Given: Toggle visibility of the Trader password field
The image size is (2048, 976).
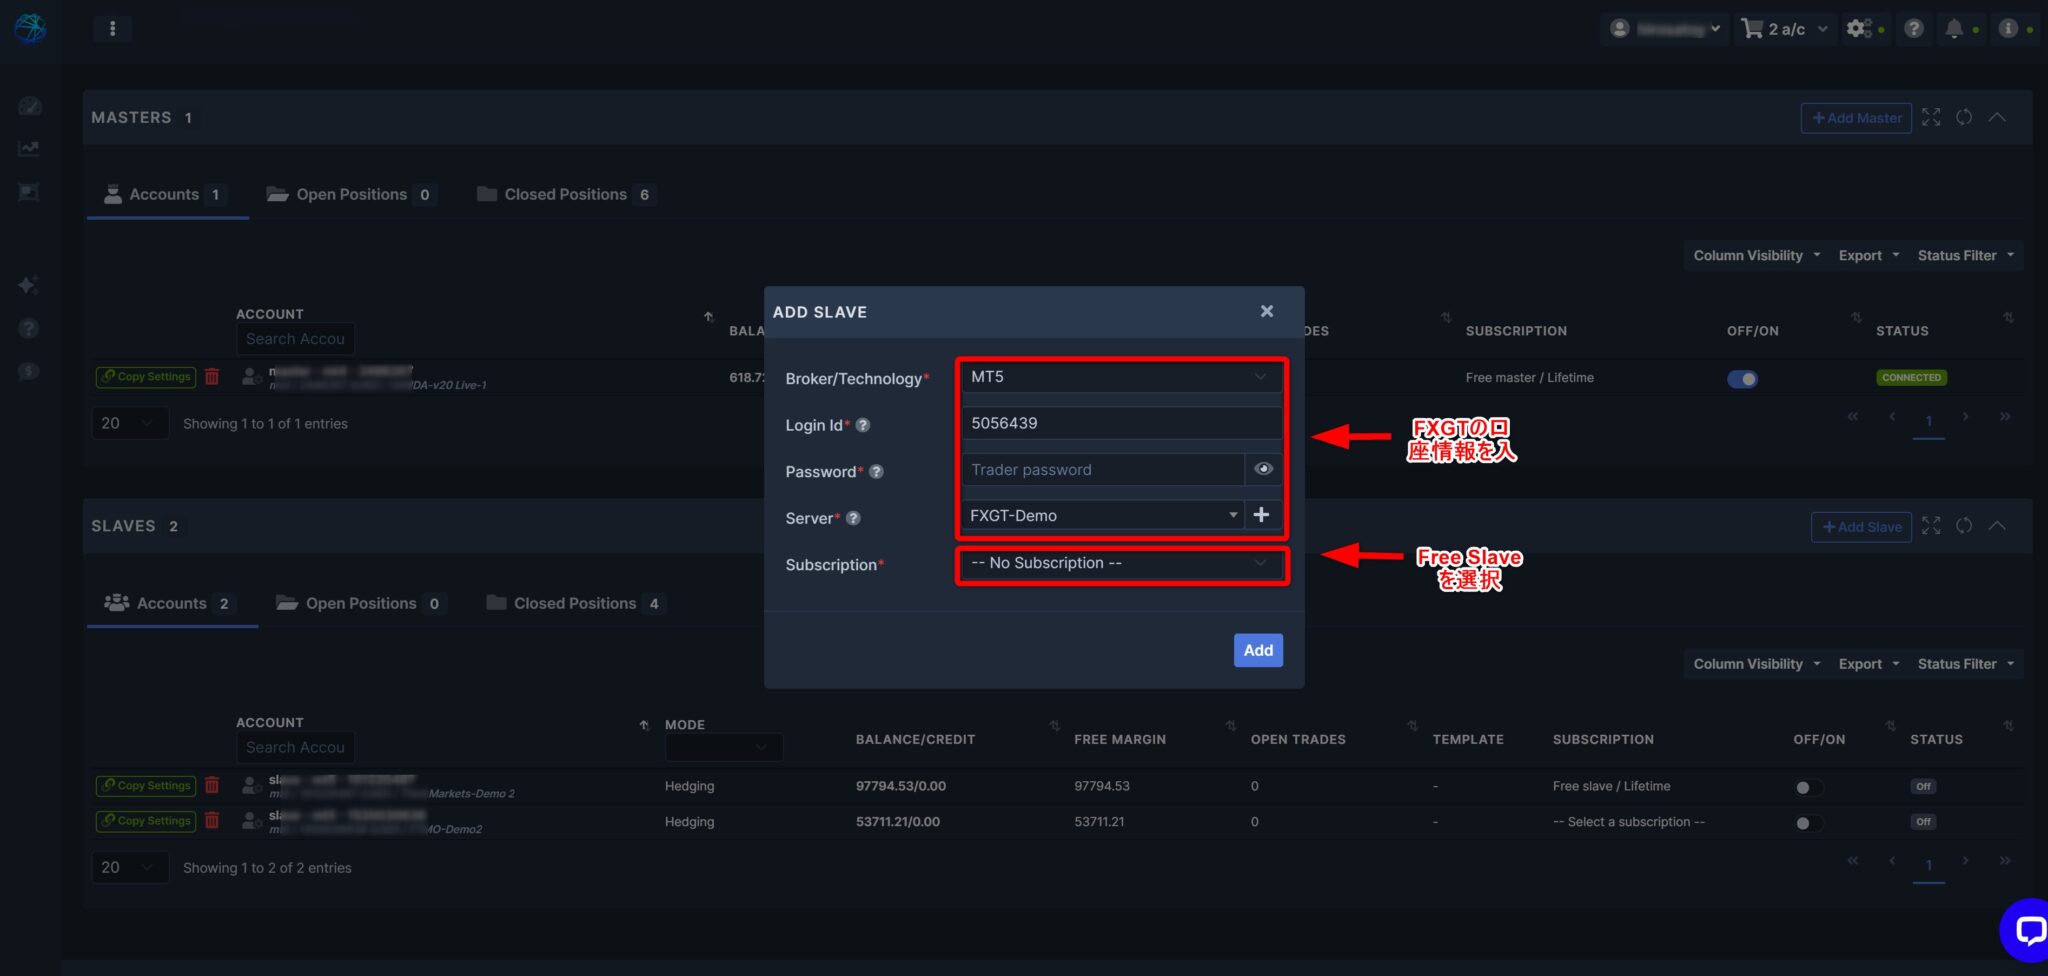Looking at the screenshot, I should point(1263,469).
